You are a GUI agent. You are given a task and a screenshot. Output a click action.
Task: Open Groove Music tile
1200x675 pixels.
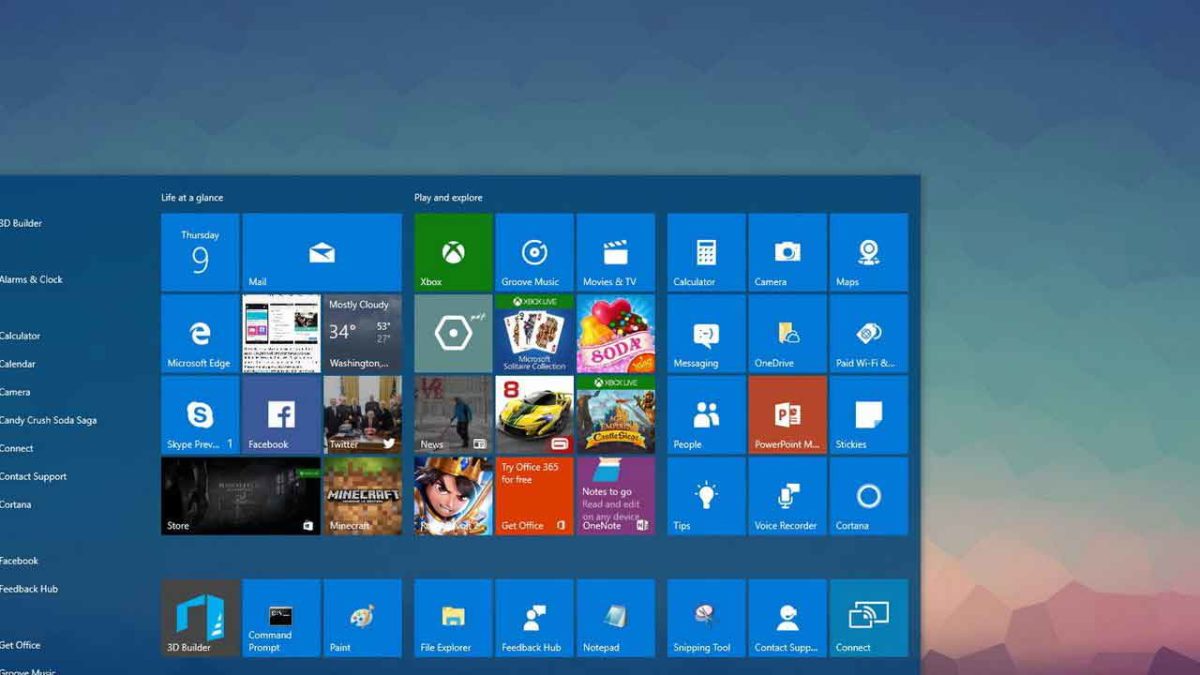(x=535, y=252)
